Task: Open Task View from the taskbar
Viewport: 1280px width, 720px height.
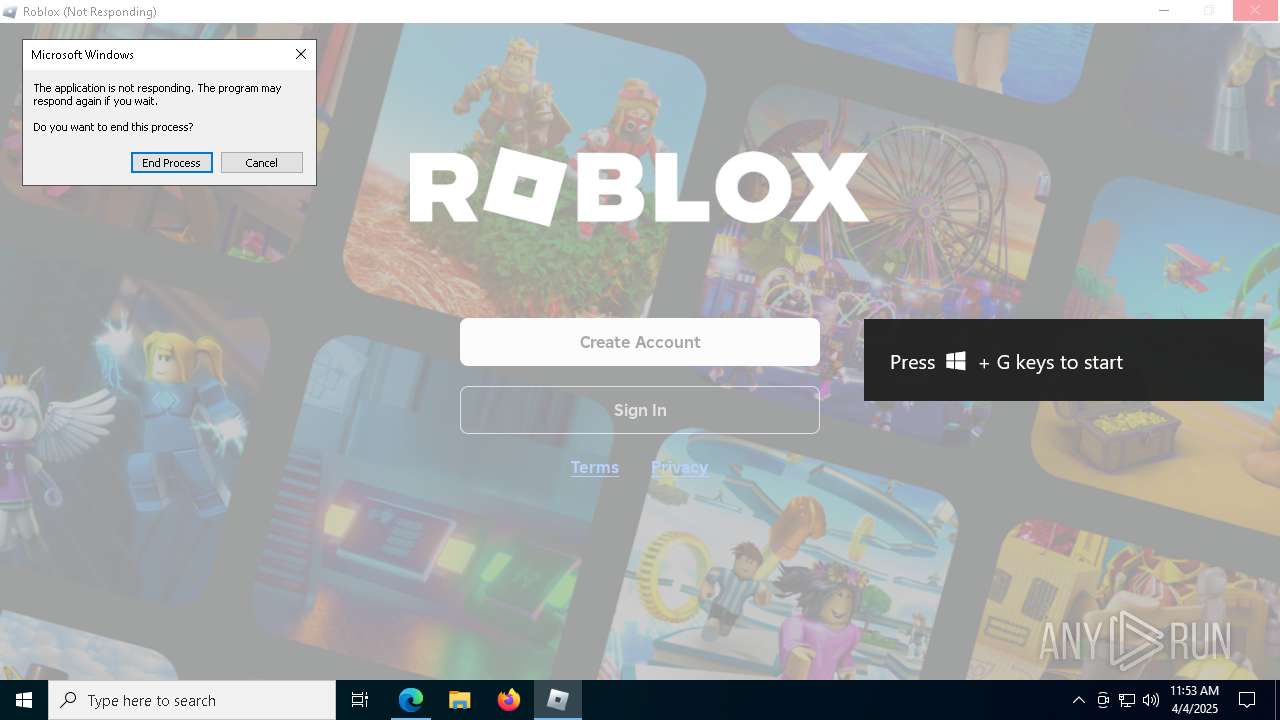Action: tap(360, 700)
